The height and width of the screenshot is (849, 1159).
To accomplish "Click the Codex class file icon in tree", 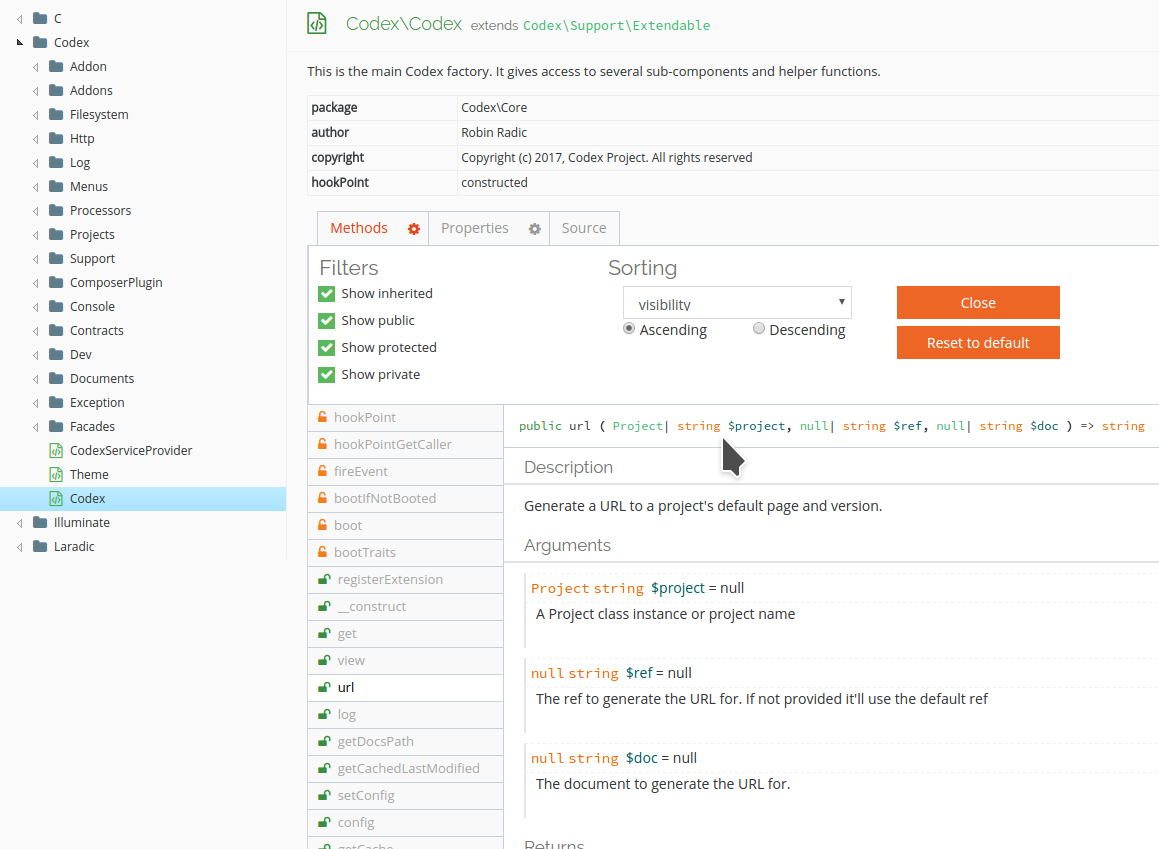I will pyautogui.click(x=56, y=498).
